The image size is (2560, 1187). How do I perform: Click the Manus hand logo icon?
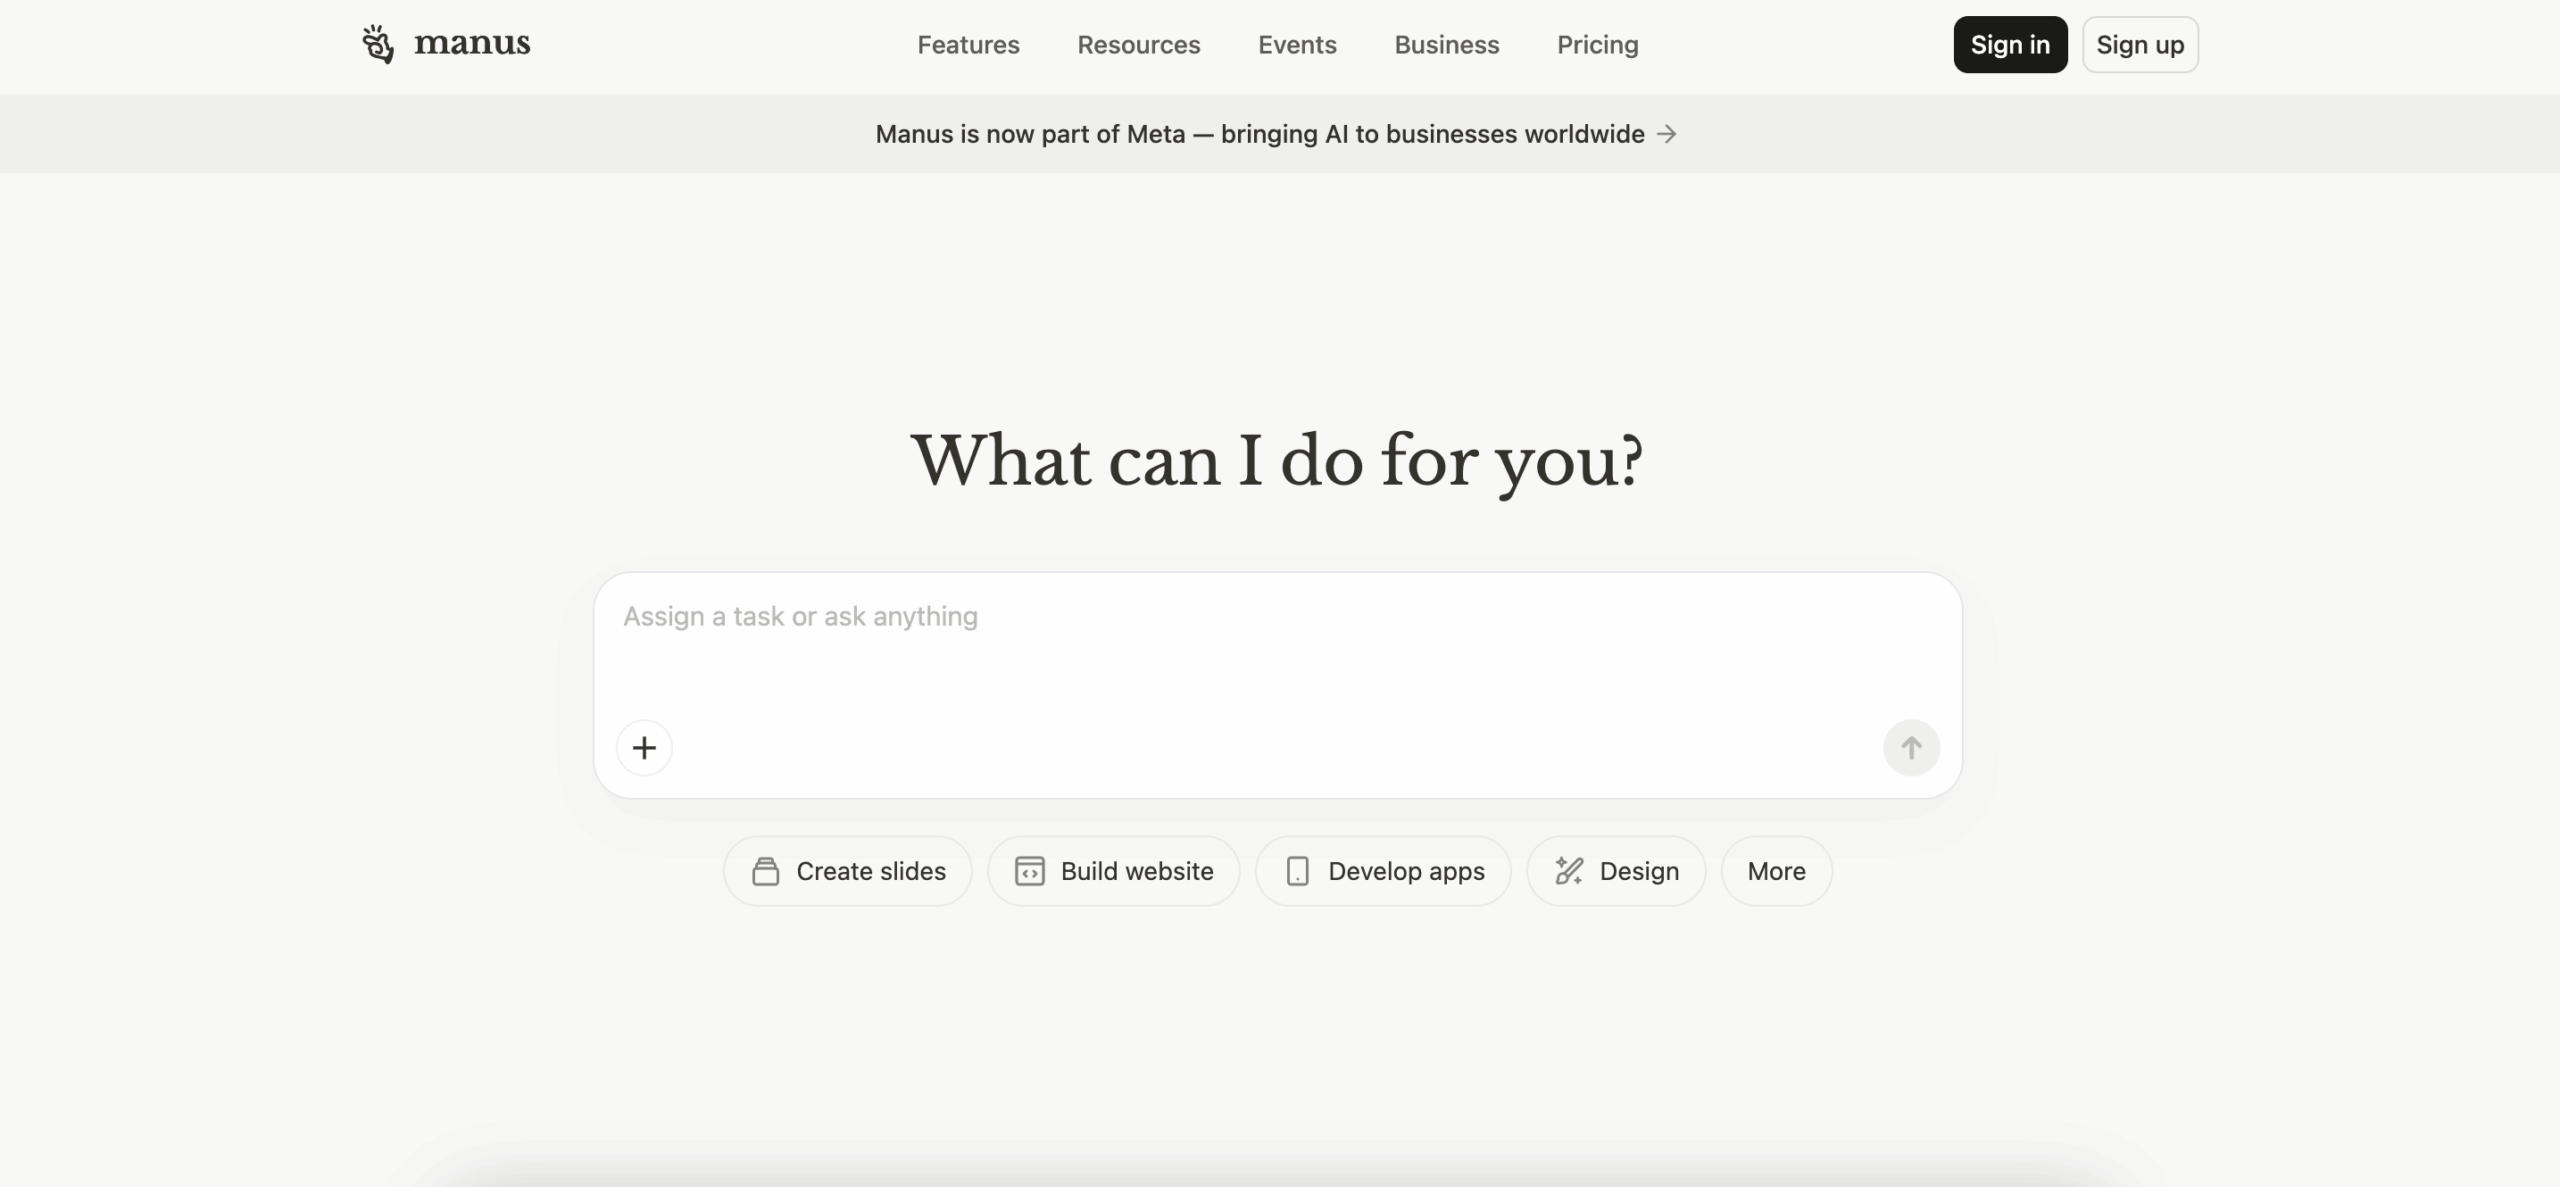378,45
